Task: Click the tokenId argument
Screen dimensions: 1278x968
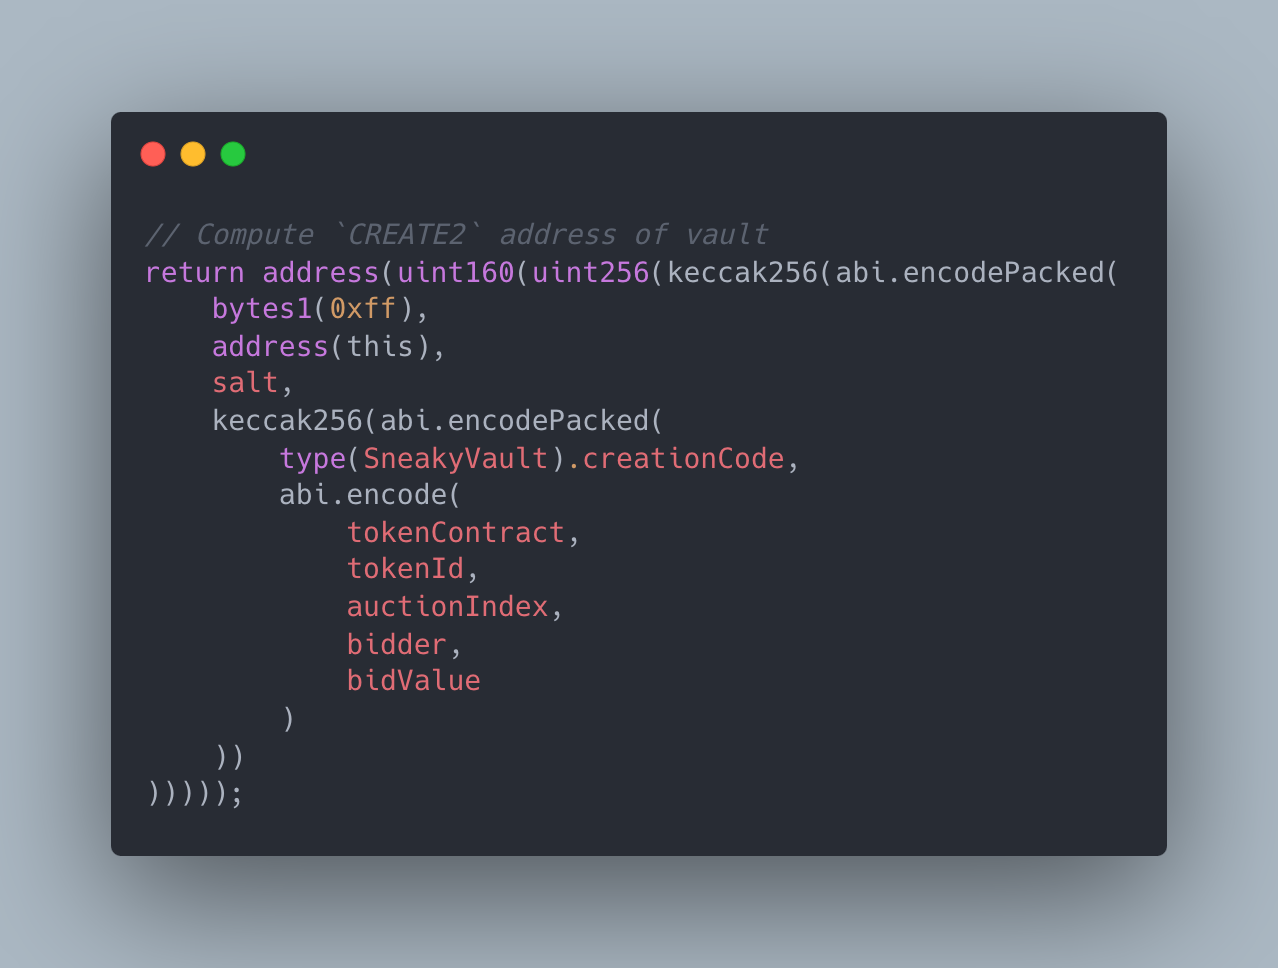Action: point(406,569)
